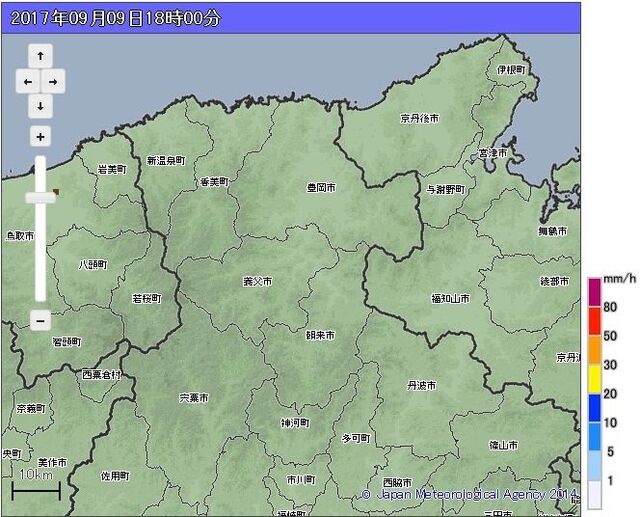Click the 養父市 map label

258,281
